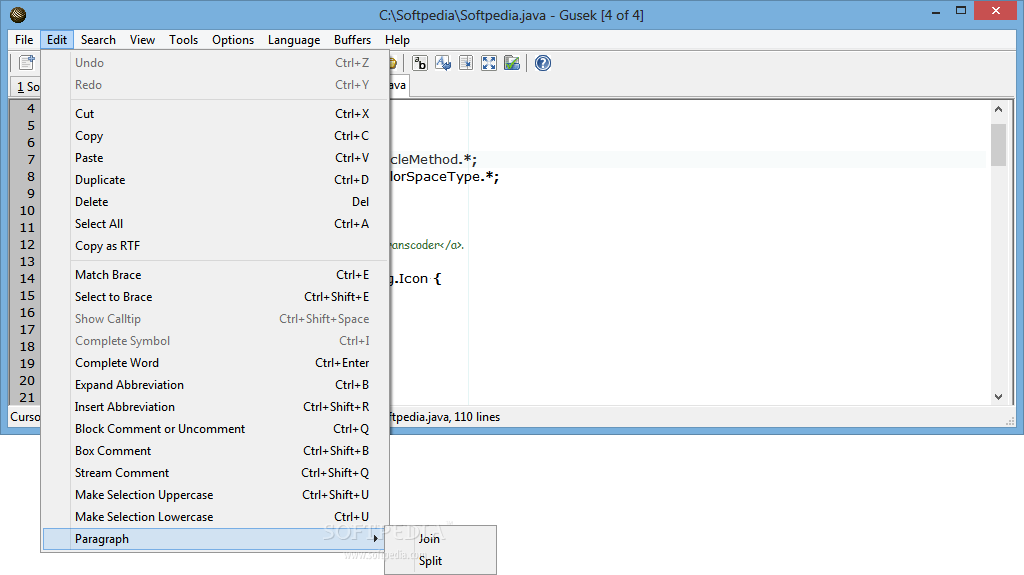This screenshot has width=1024, height=575.
Task: Expand the Paragraph submenu arrow
Action: 376,539
